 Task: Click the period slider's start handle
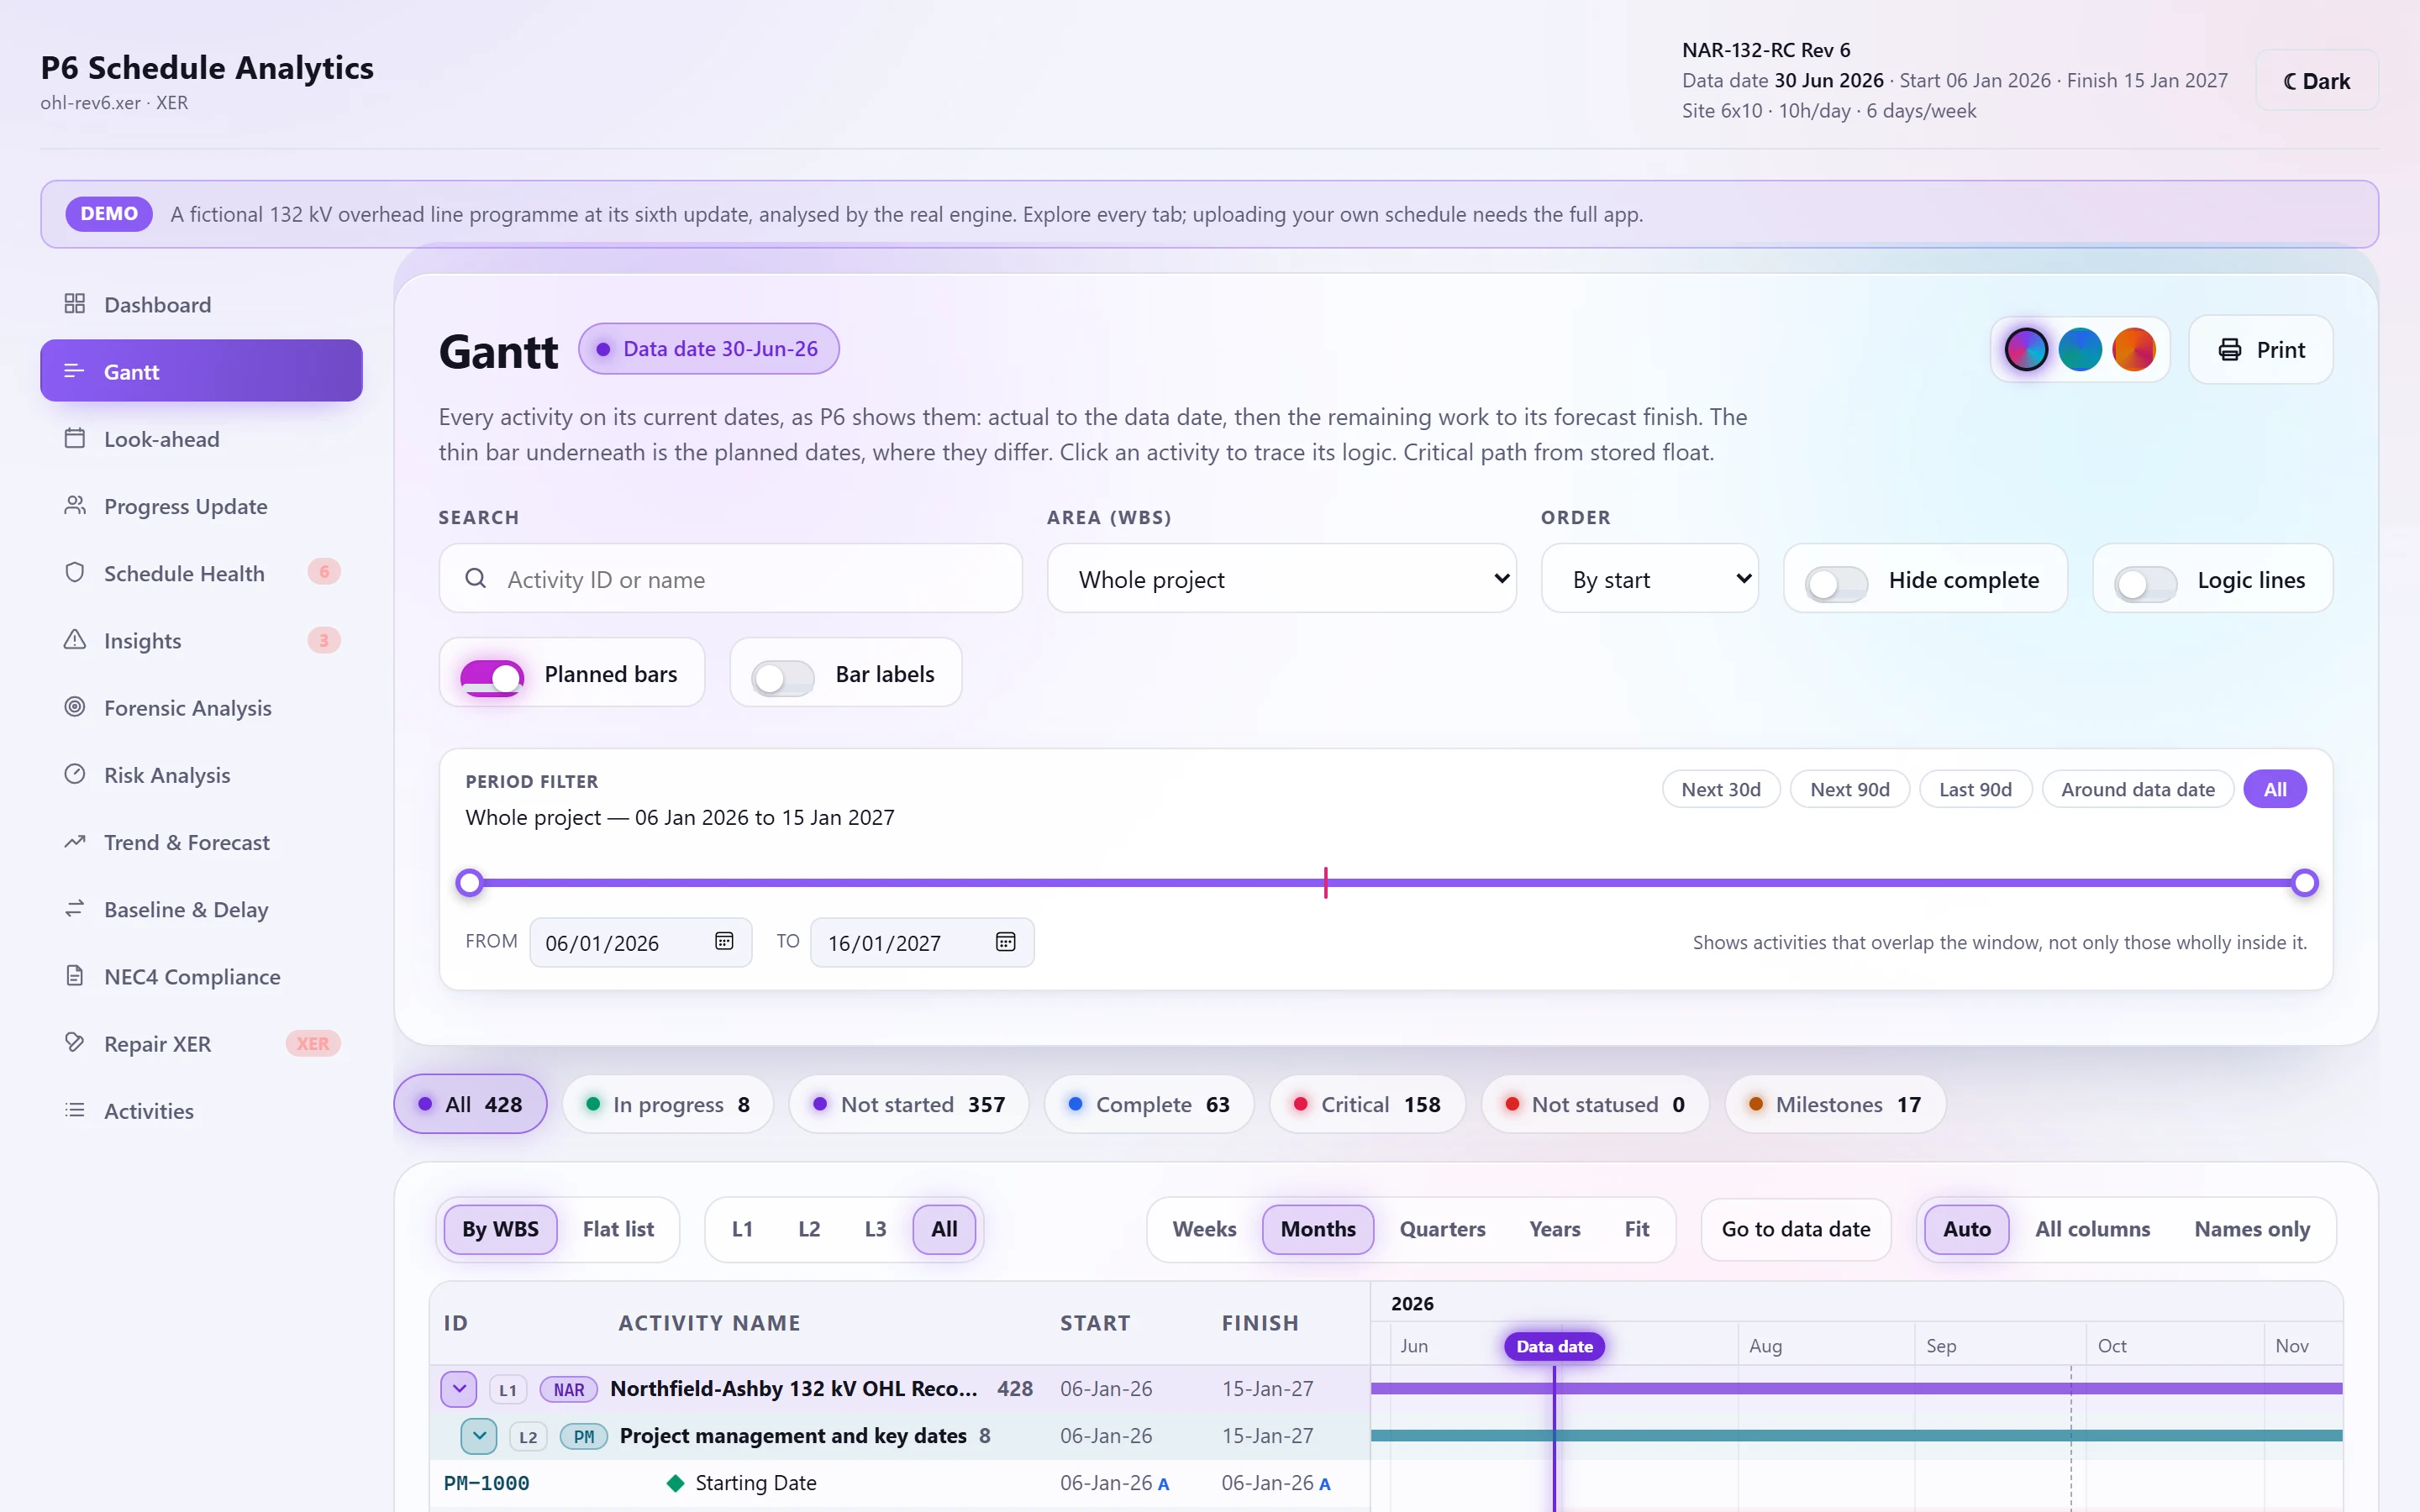coord(469,882)
